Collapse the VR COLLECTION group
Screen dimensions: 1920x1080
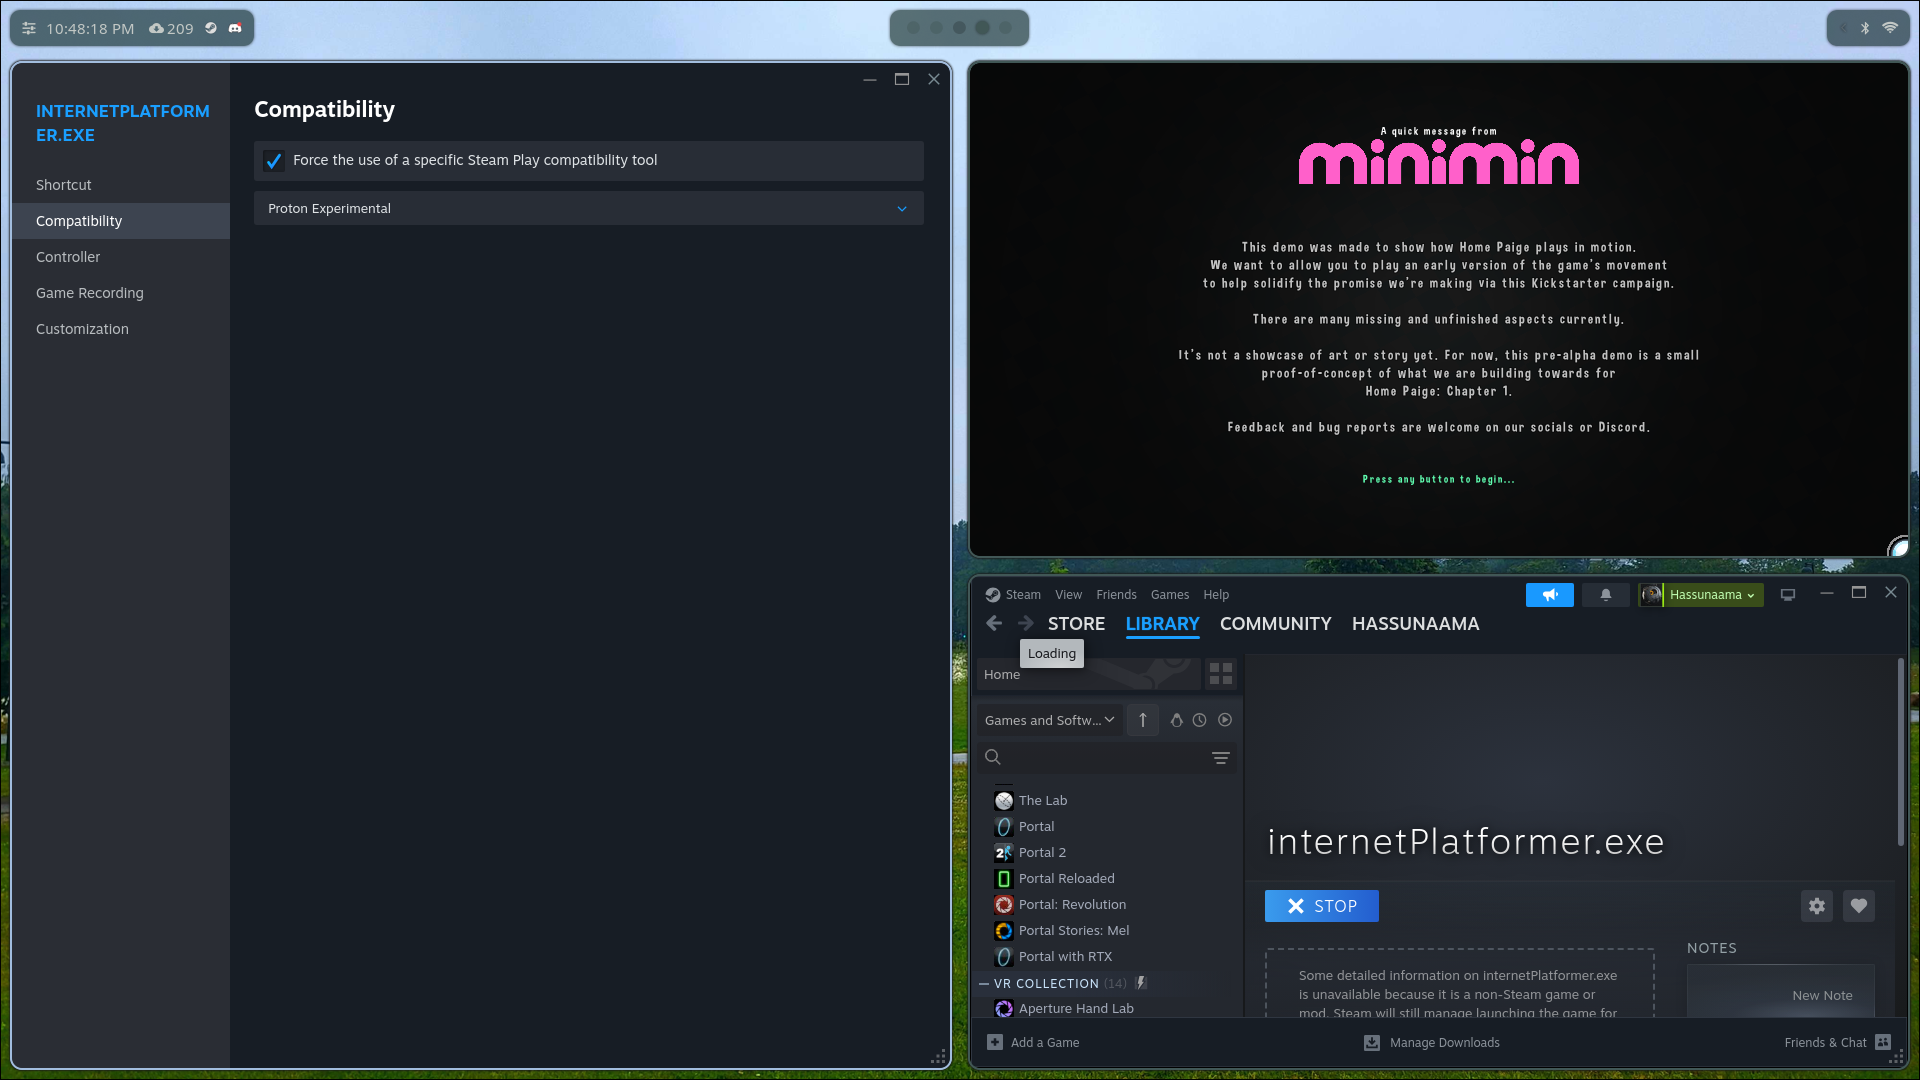(x=984, y=983)
